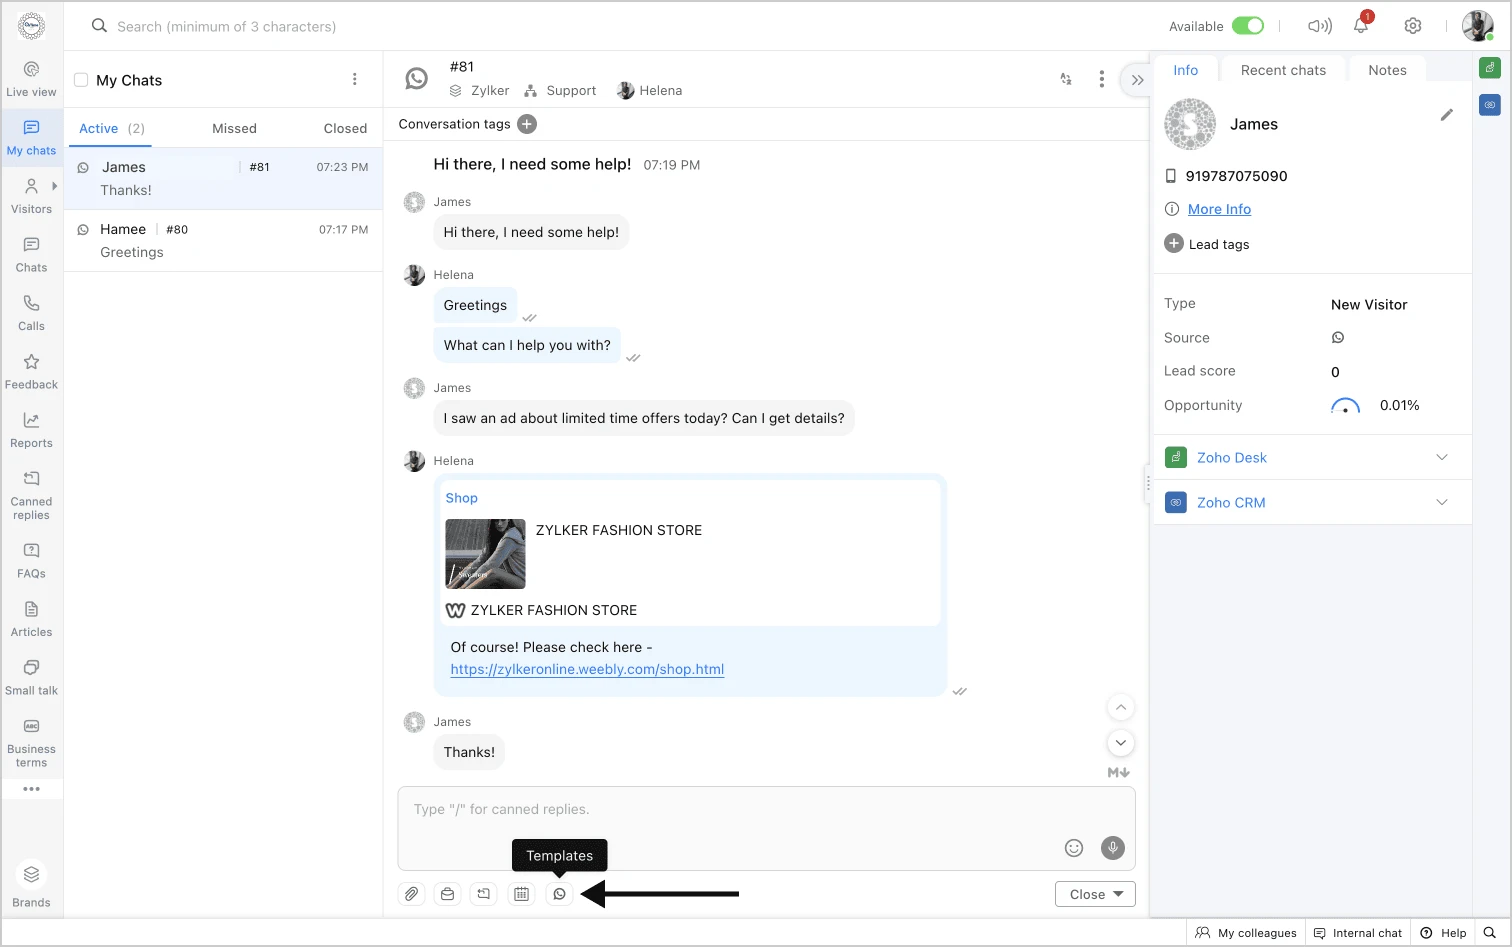The image size is (1512, 947).
Task: Click the attachment paperclip icon
Action: [411, 894]
